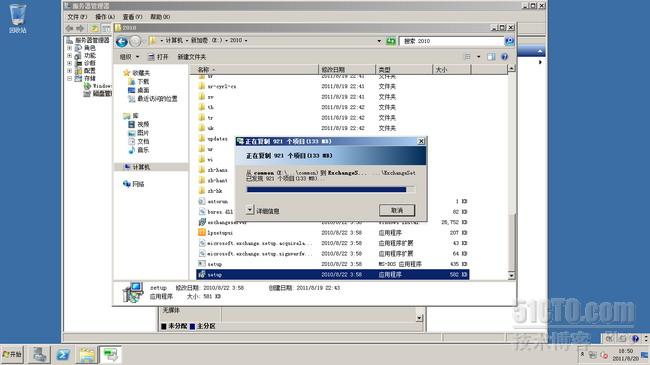
Task: Open 查看 menu in Server Manager
Action: click(132, 17)
